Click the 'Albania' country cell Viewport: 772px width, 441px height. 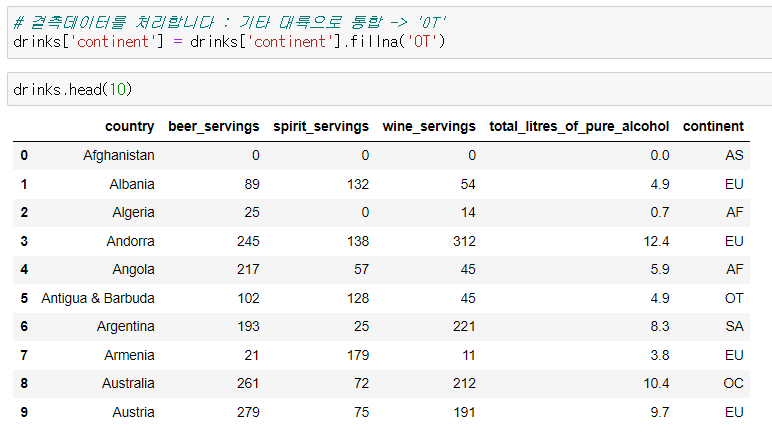coord(132,185)
